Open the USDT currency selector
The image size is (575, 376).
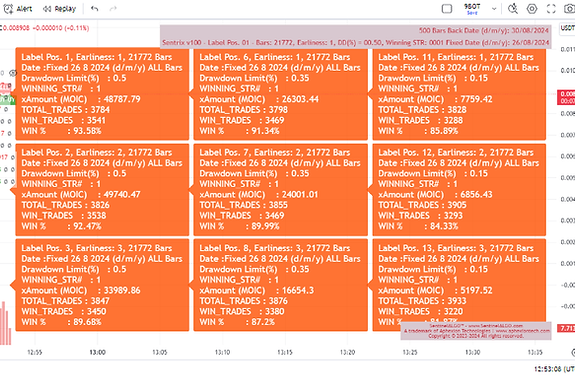tap(567, 28)
